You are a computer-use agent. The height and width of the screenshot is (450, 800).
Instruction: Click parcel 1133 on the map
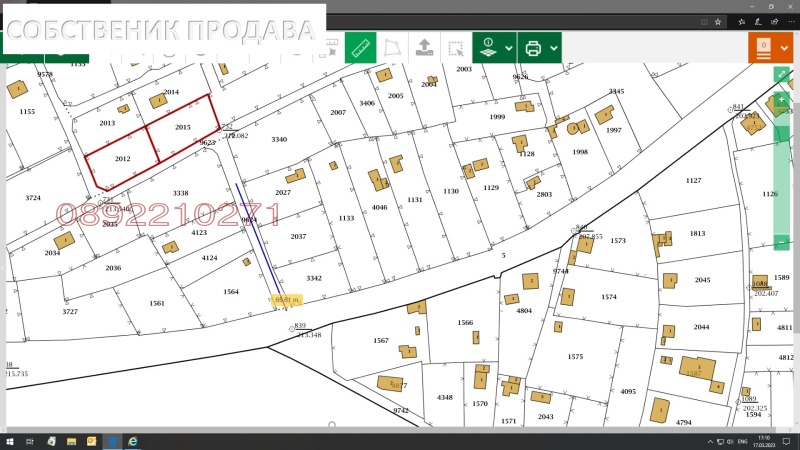(x=346, y=218)
